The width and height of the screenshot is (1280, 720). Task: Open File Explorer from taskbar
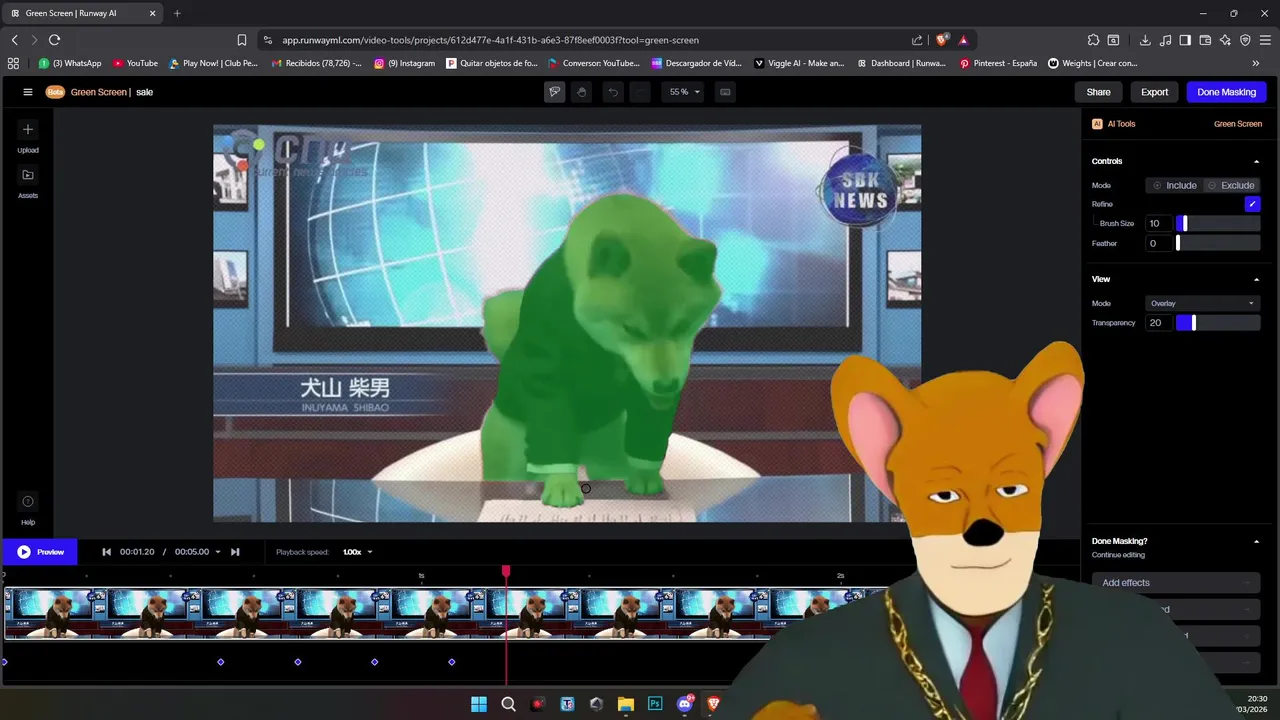coord(626,704)
